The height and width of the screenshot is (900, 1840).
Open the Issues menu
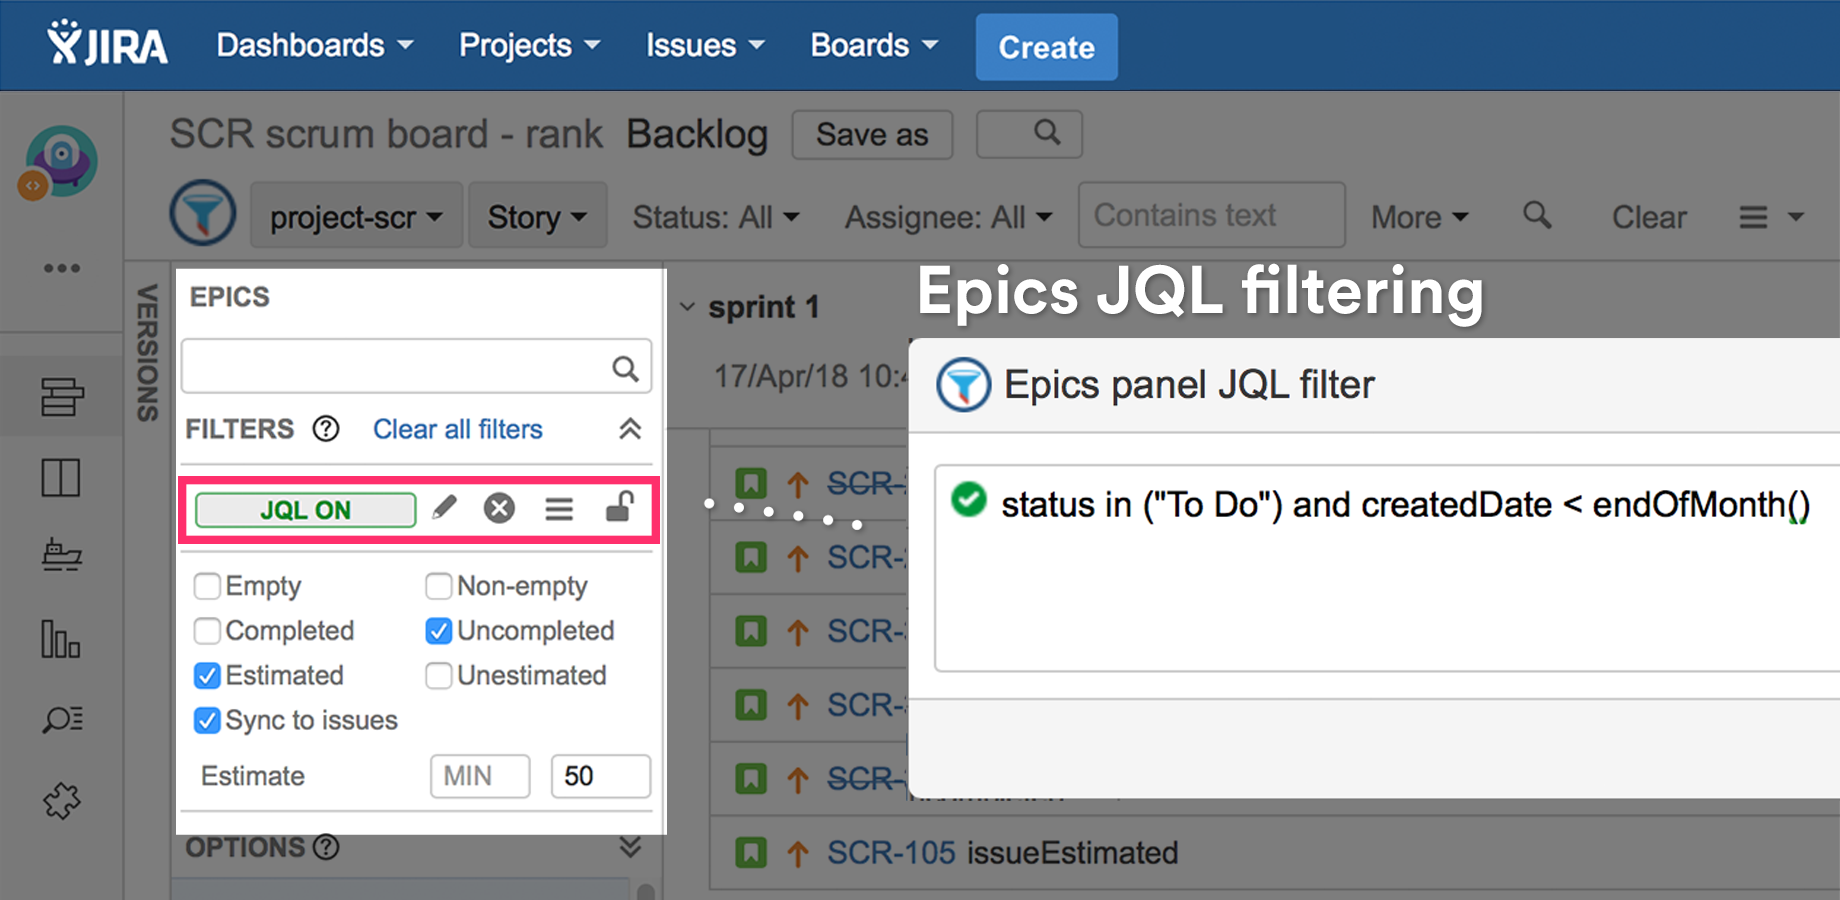[705, 45]
